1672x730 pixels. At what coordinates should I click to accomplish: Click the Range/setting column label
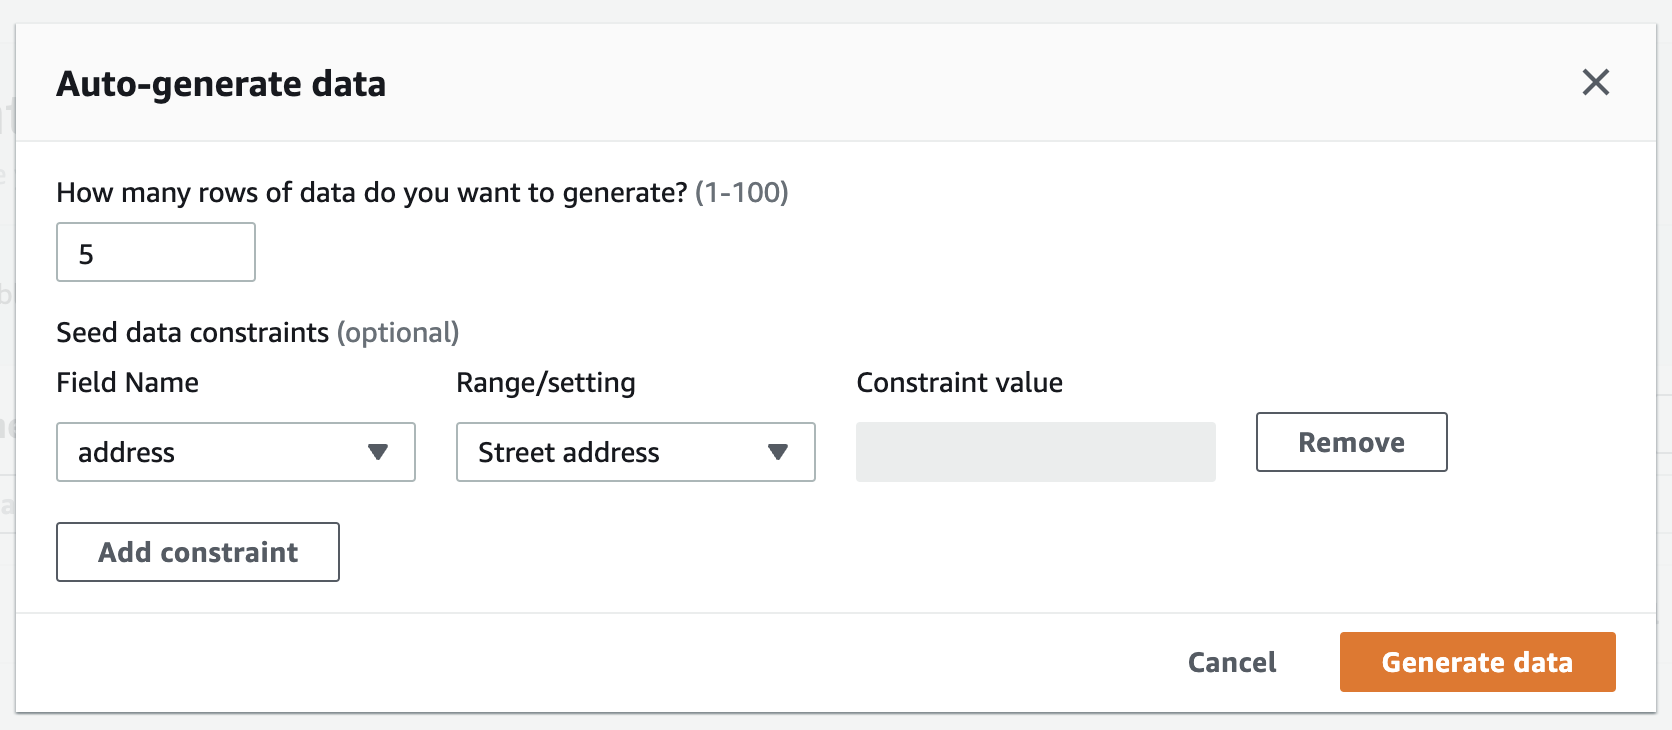(546, 383)
